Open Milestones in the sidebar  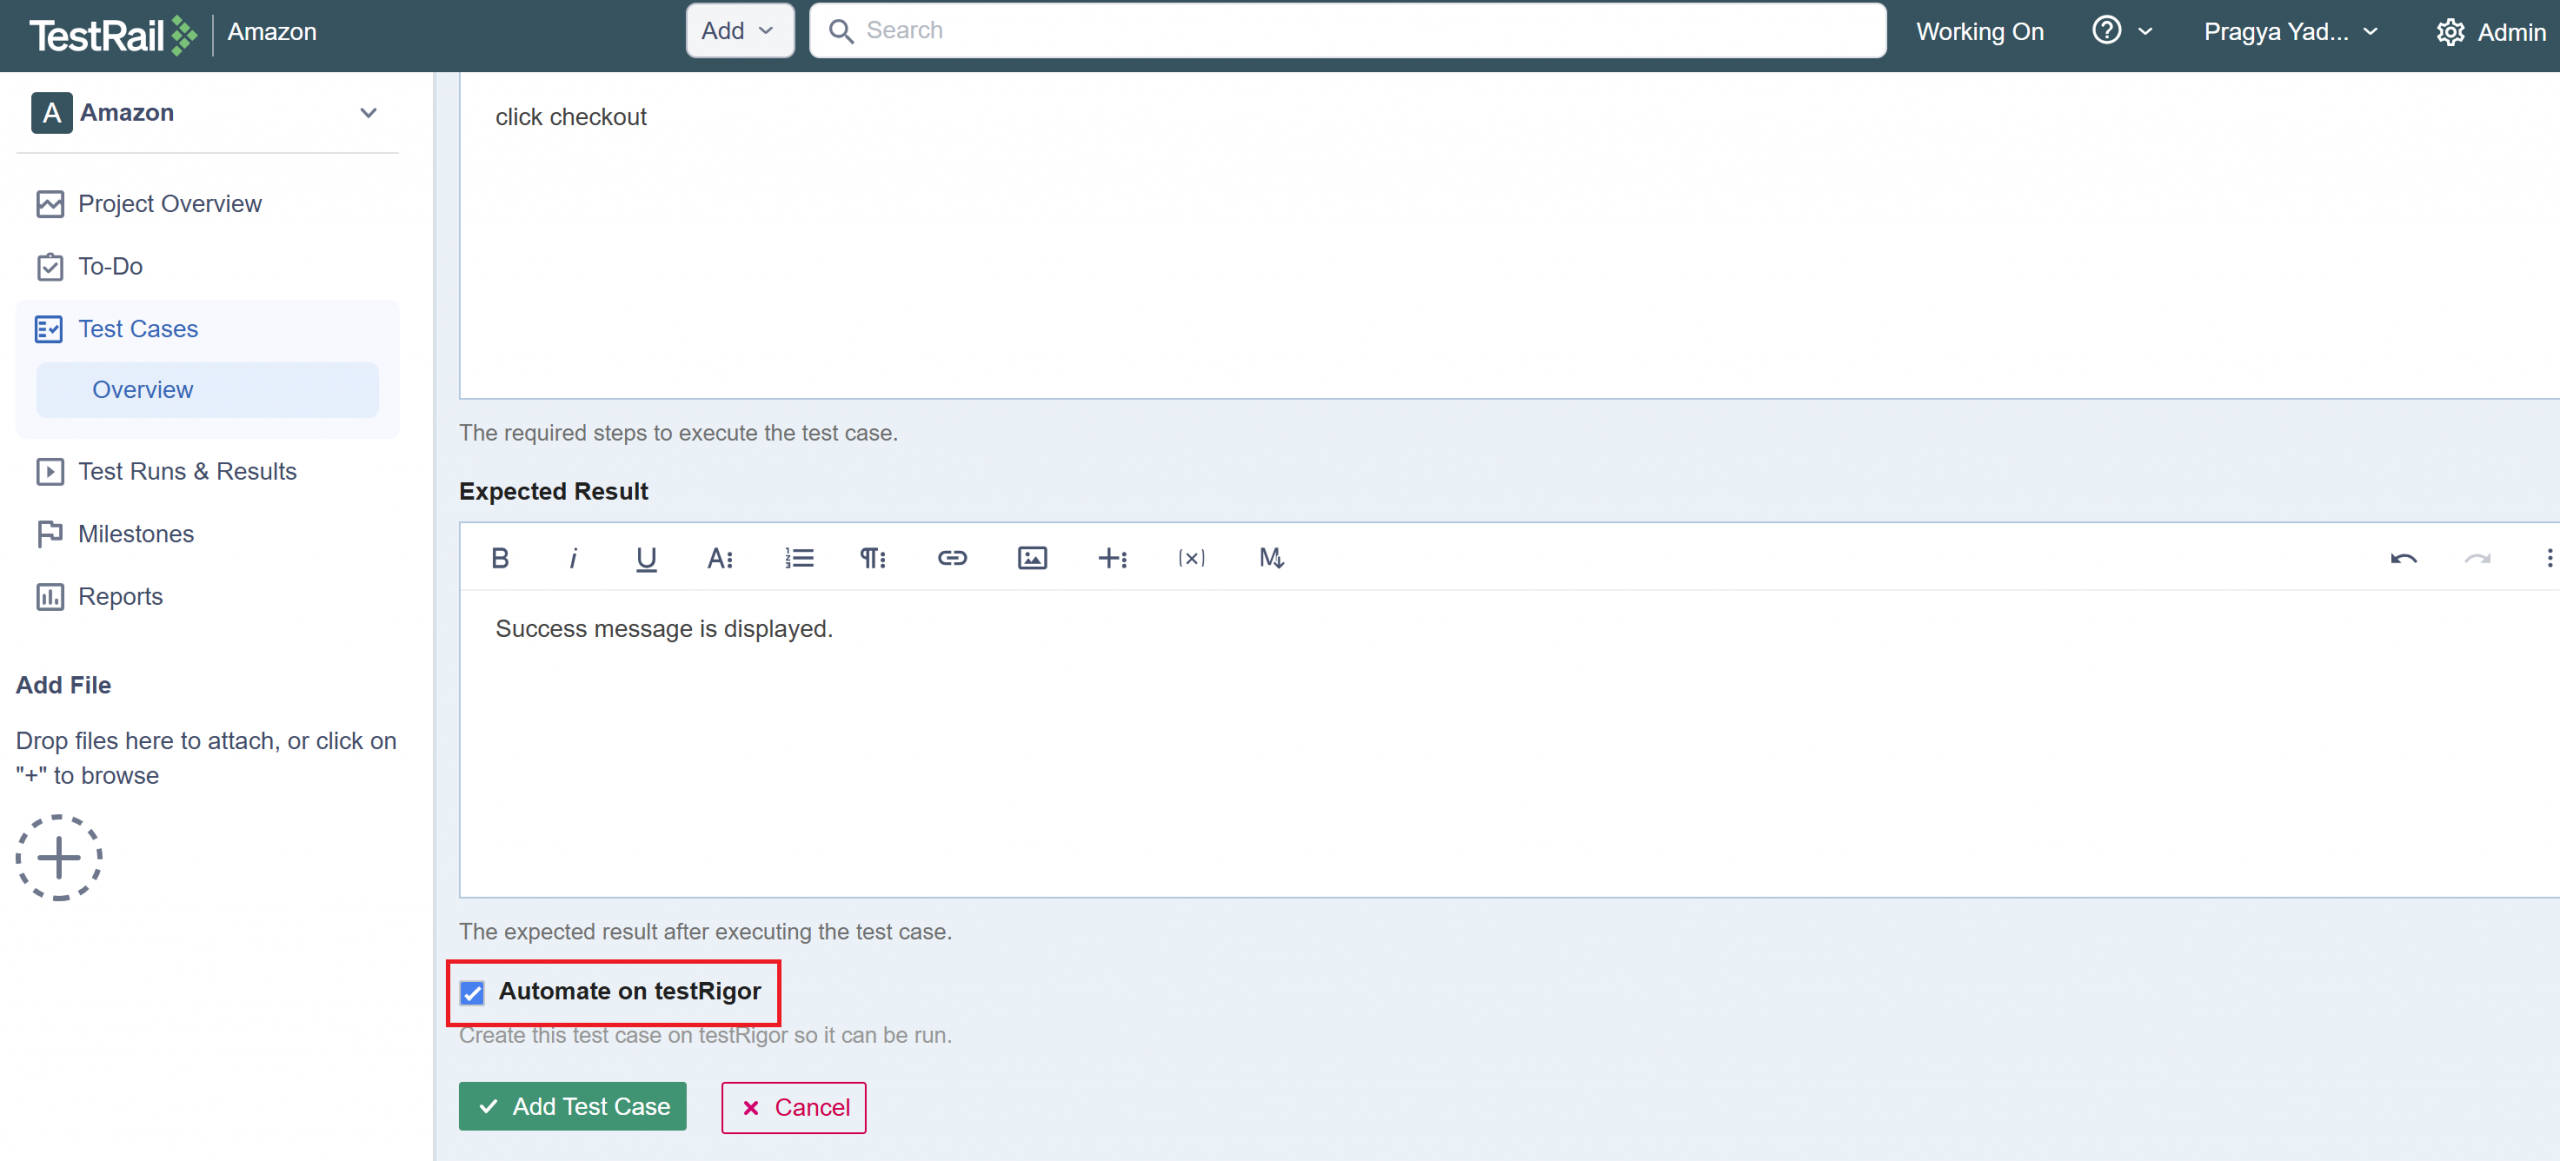tap(136, 534)
